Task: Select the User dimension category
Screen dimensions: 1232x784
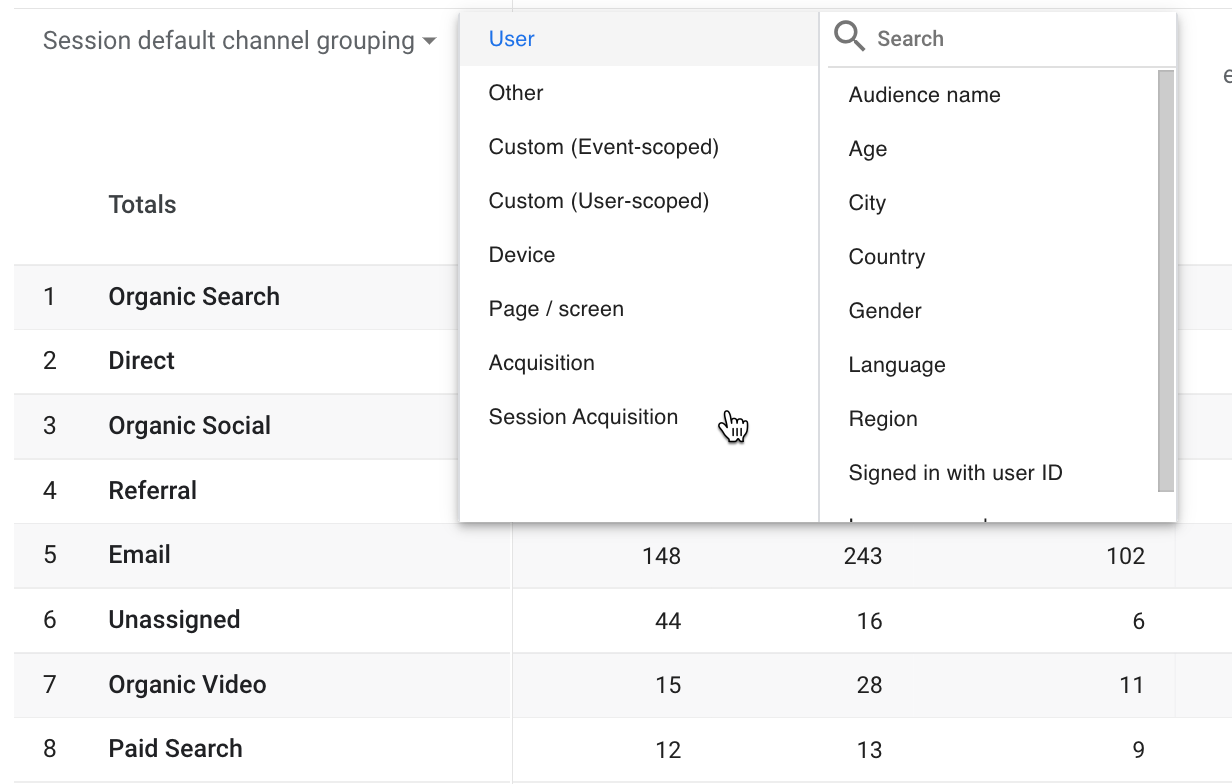Action: [512, 39]
